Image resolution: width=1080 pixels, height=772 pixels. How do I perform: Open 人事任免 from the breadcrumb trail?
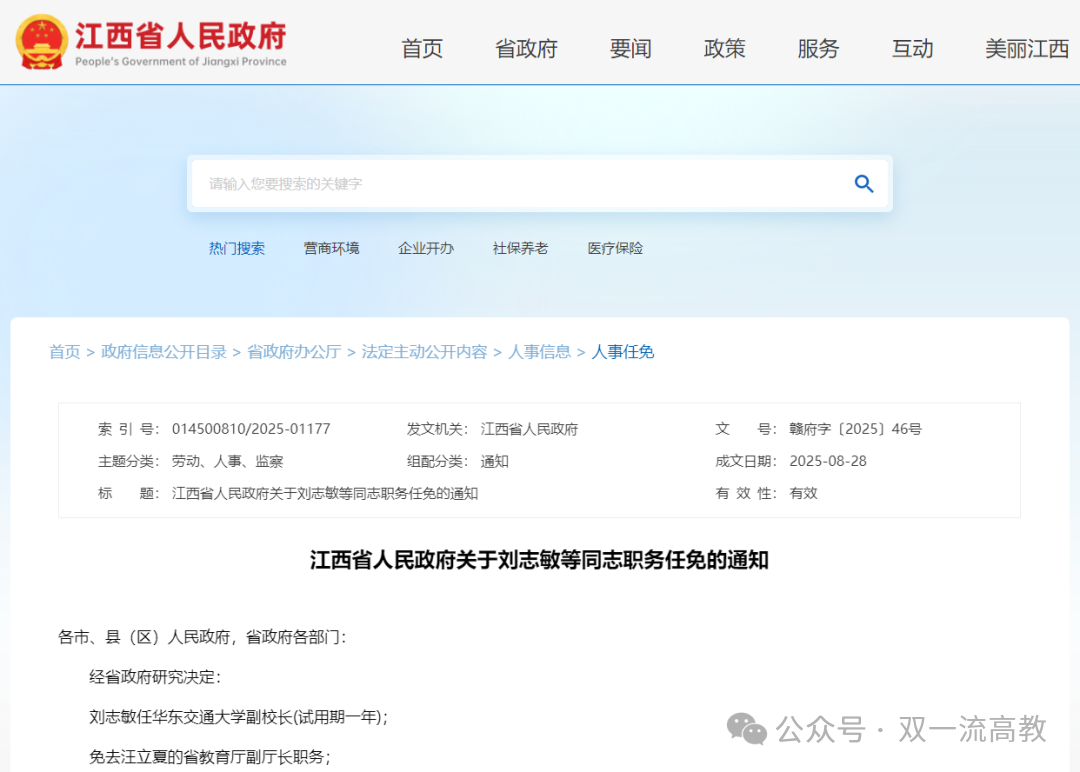tap(623, 351)
